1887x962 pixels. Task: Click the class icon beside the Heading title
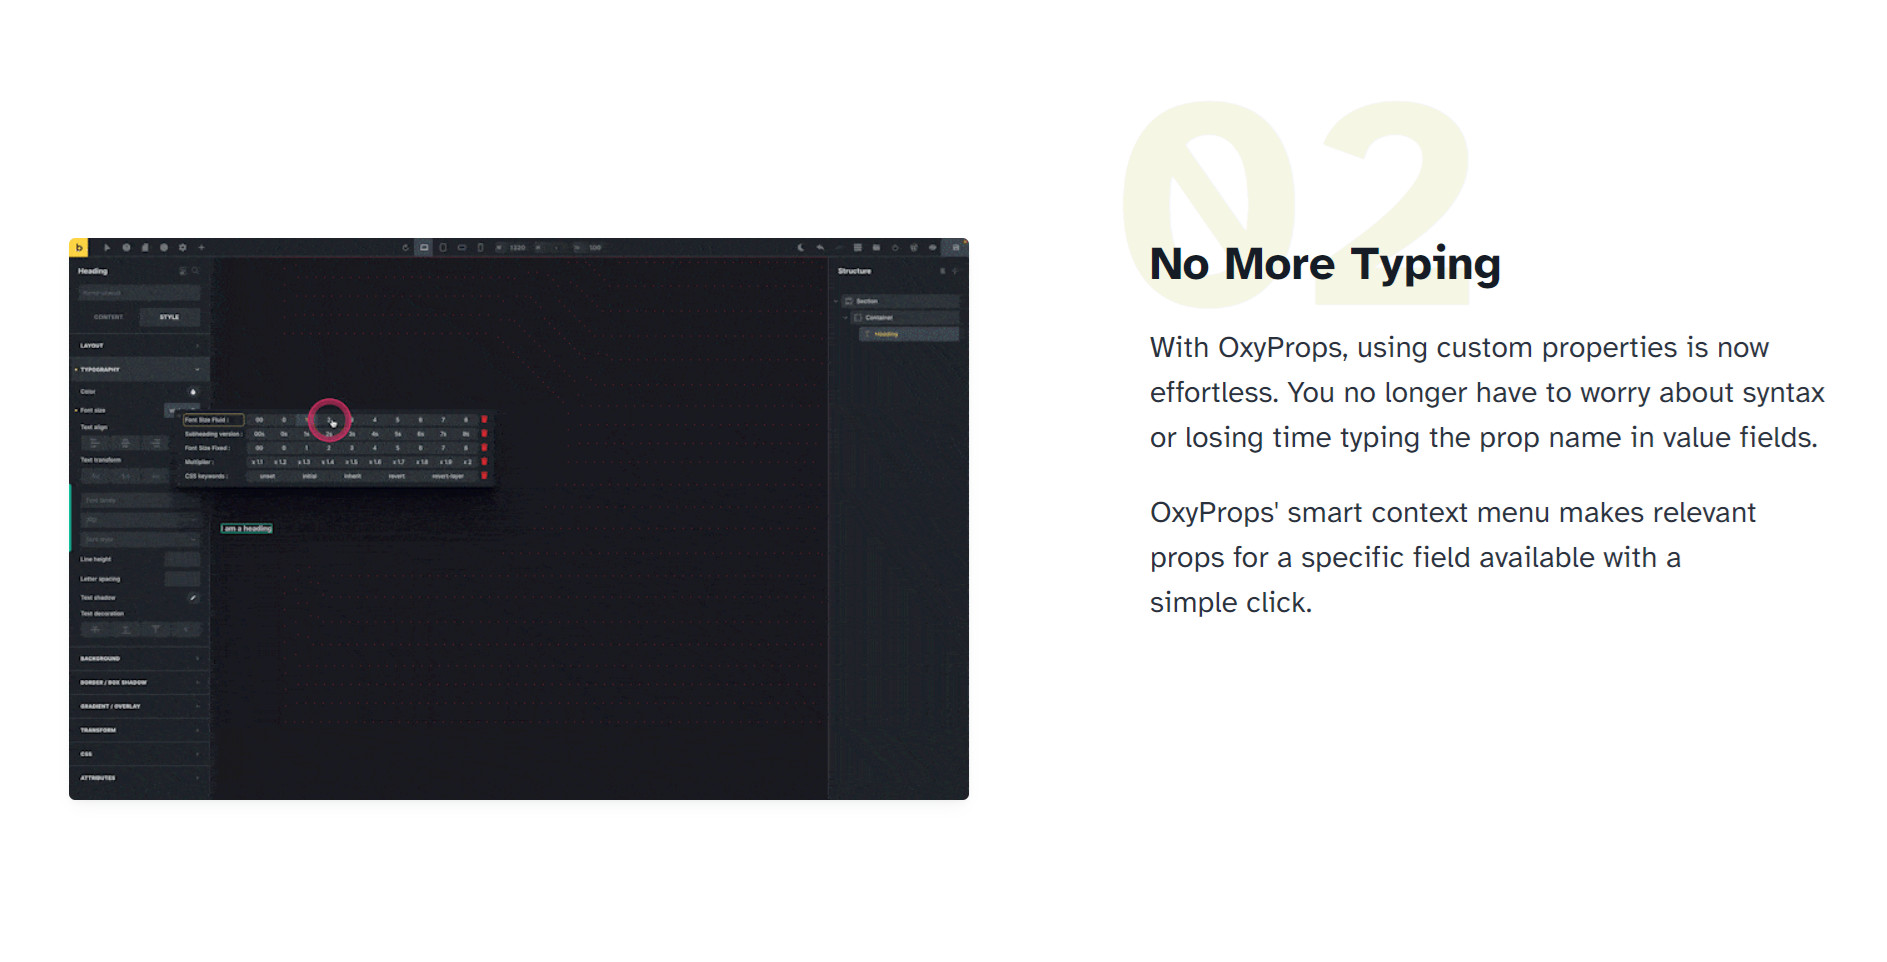coord(183,271)
